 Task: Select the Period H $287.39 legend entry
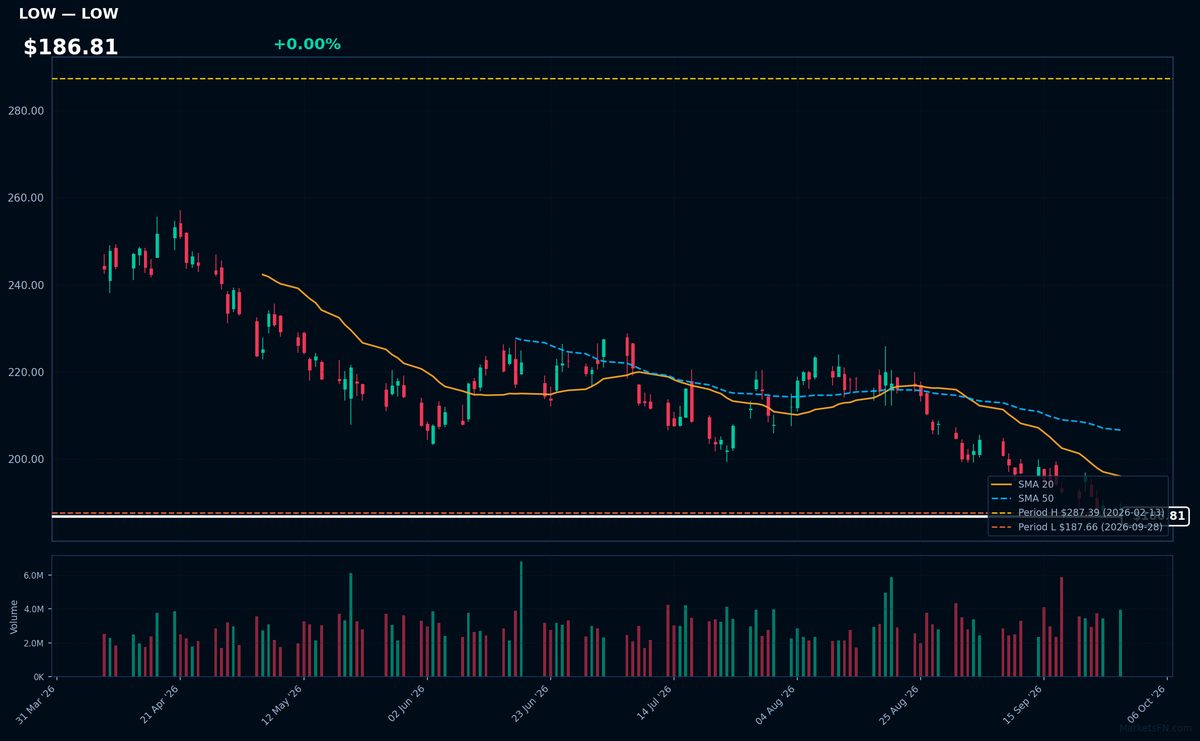[1078, 512]
